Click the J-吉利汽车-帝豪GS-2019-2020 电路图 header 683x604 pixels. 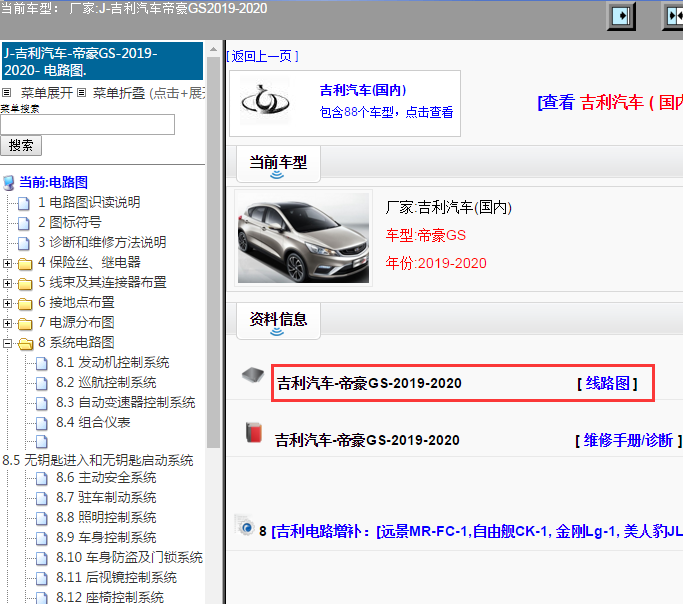(x=102, y=61)
